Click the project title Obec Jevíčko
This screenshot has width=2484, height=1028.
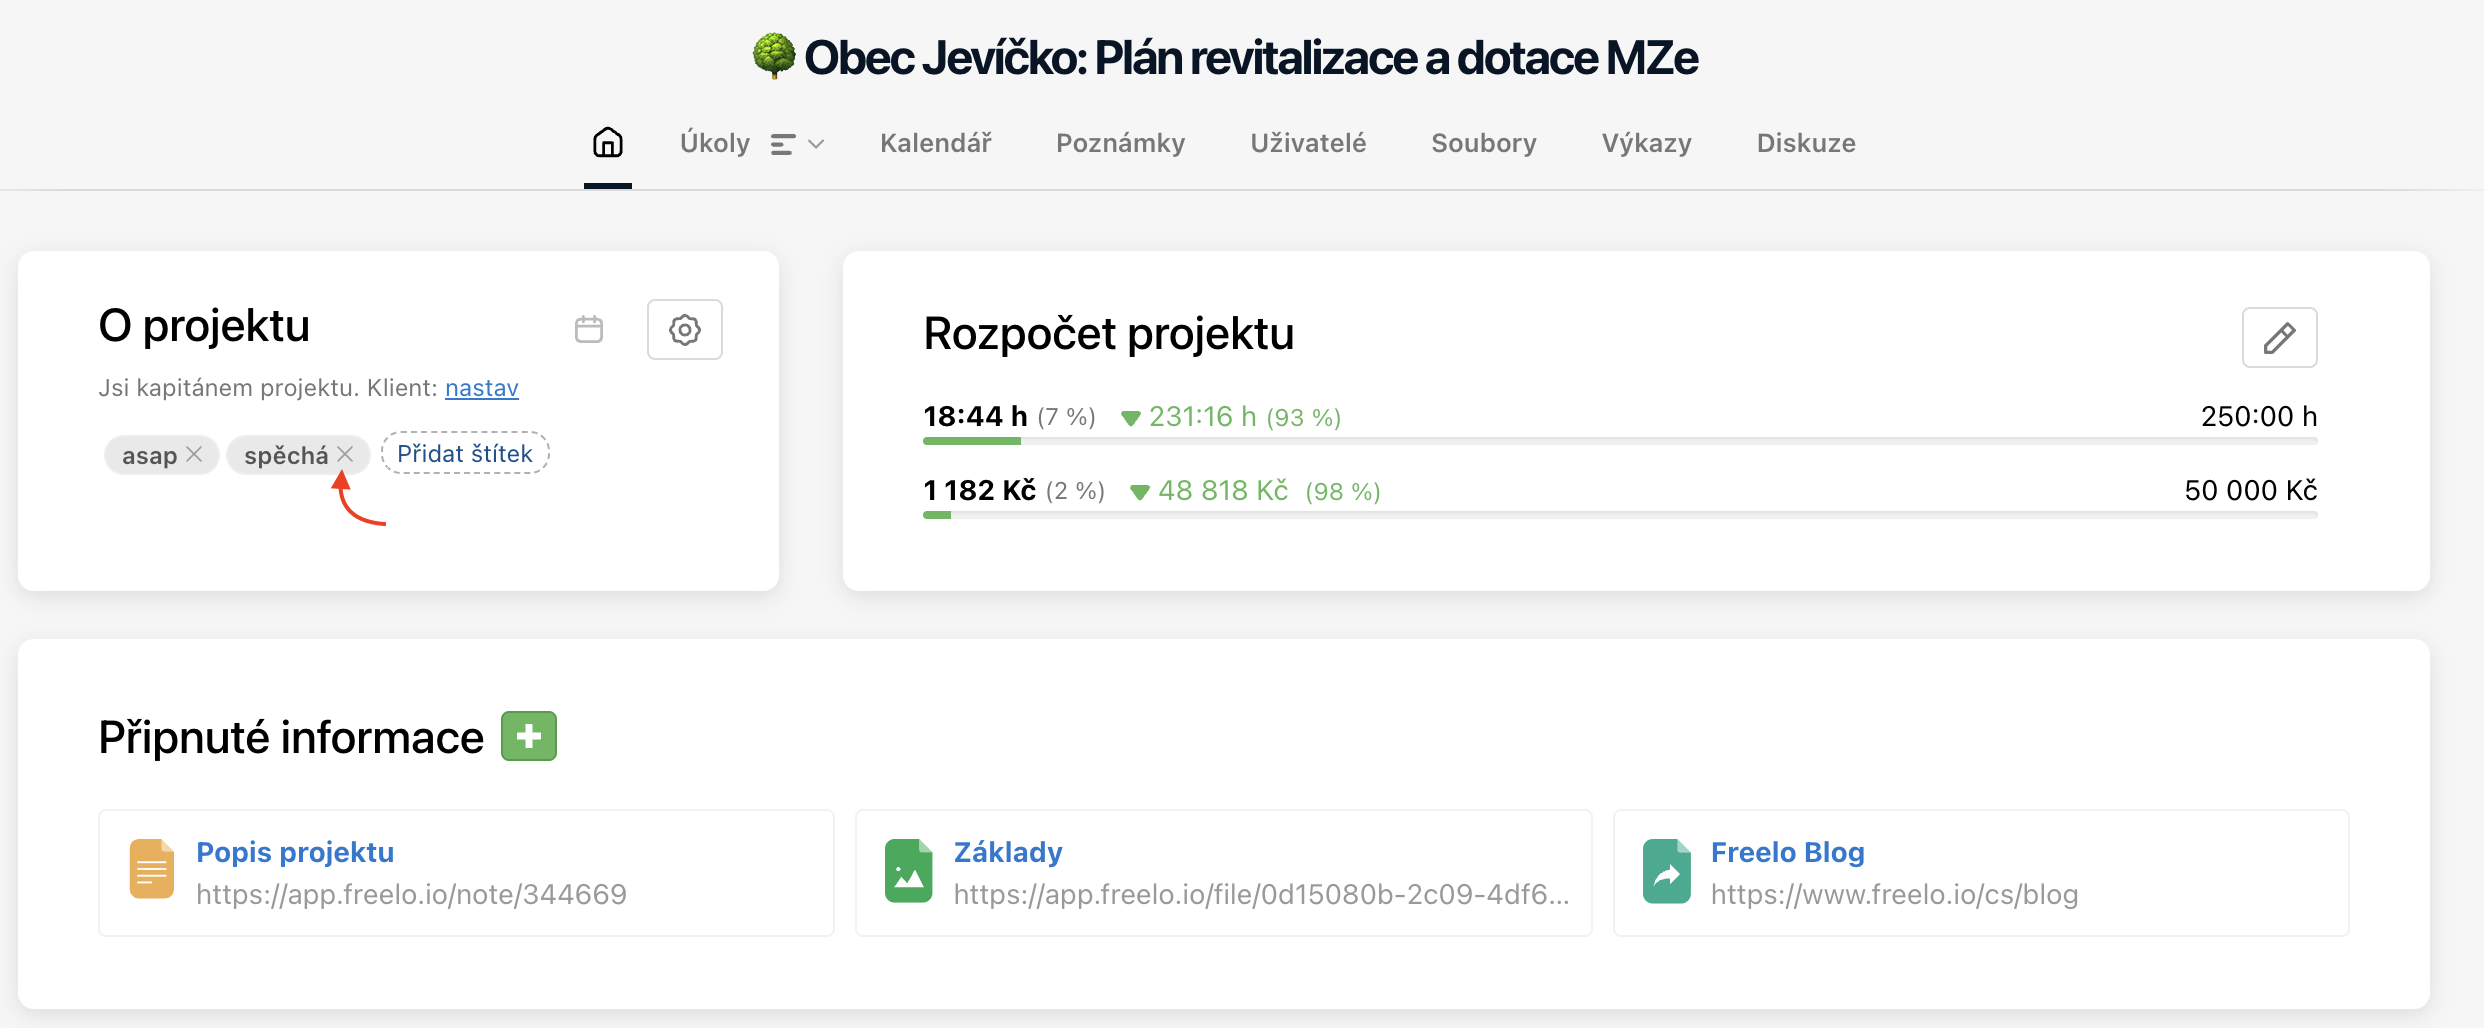tap(1251, 58)
